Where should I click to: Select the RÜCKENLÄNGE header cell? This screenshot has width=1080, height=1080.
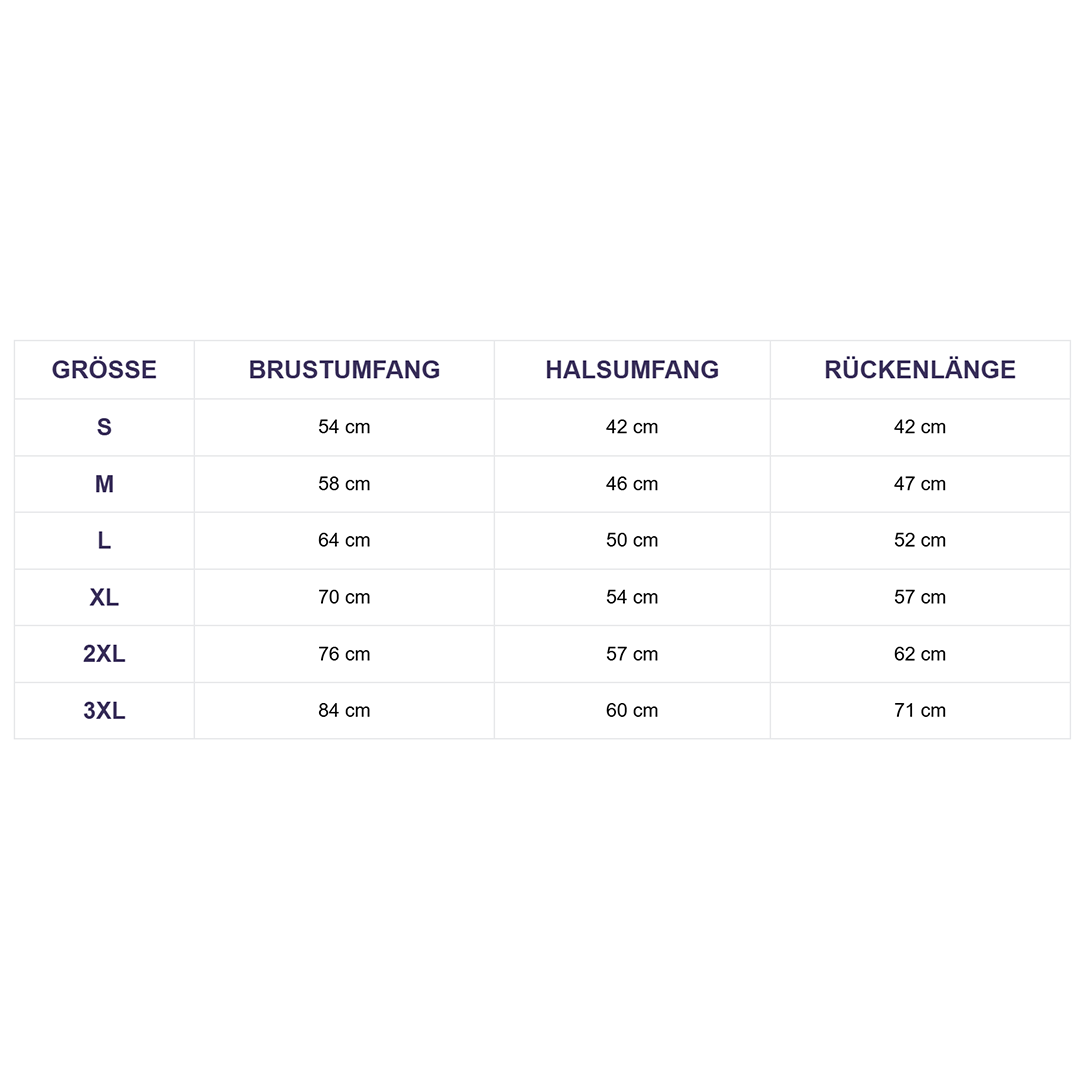(920, 370)
